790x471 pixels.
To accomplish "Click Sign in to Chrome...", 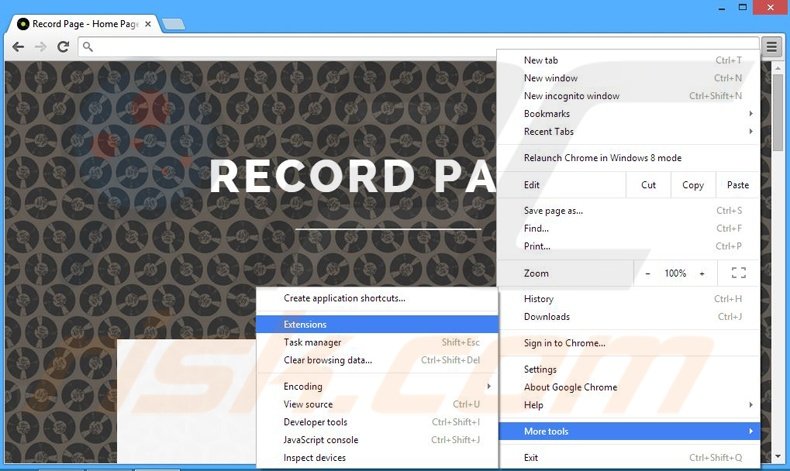I will 628,343.
